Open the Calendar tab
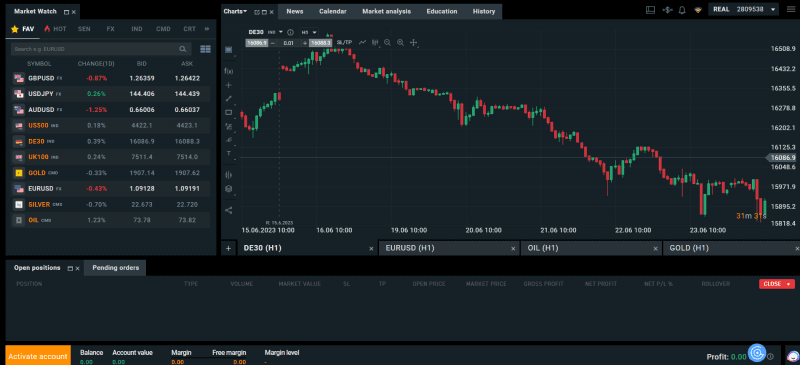This screenshot has height=365, width=800. click(x=333, y=11)
